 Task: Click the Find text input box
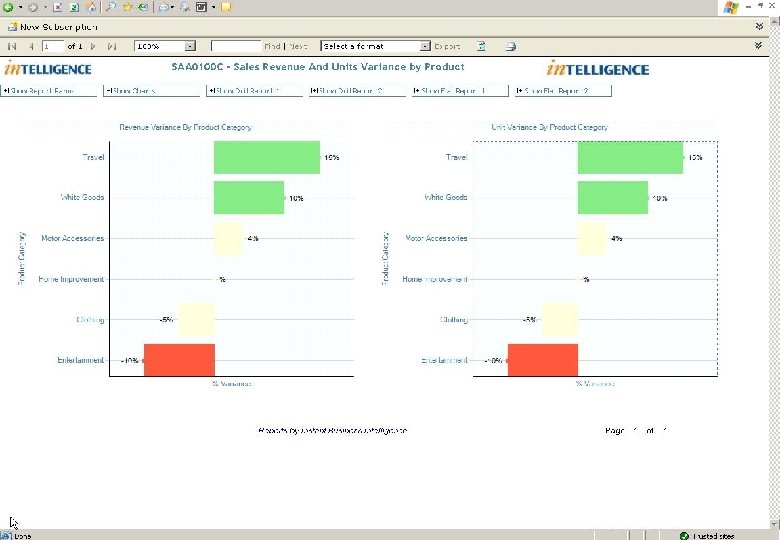tap(236, 46)
